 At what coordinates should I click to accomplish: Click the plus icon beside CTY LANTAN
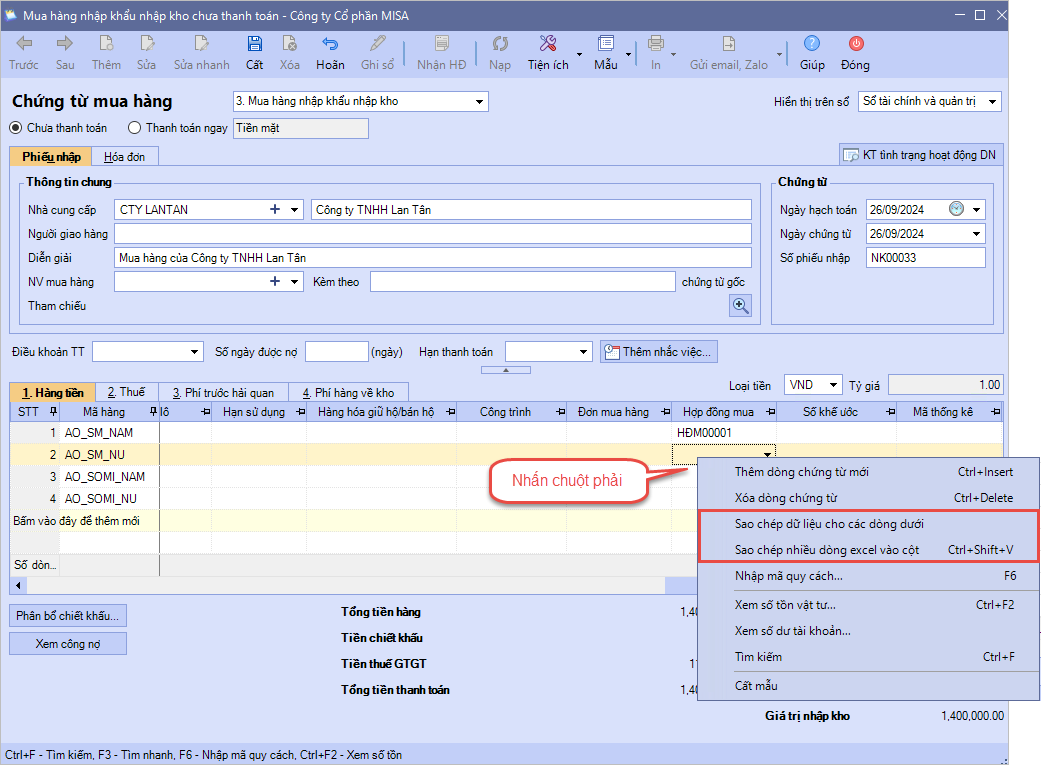click(275, 210)
